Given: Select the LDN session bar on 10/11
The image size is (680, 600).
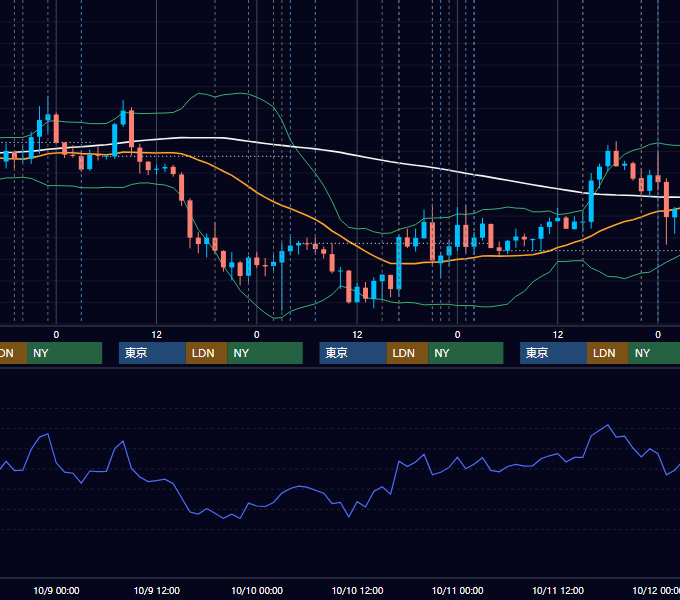Looking at the screenshot, I should (608, 353).
